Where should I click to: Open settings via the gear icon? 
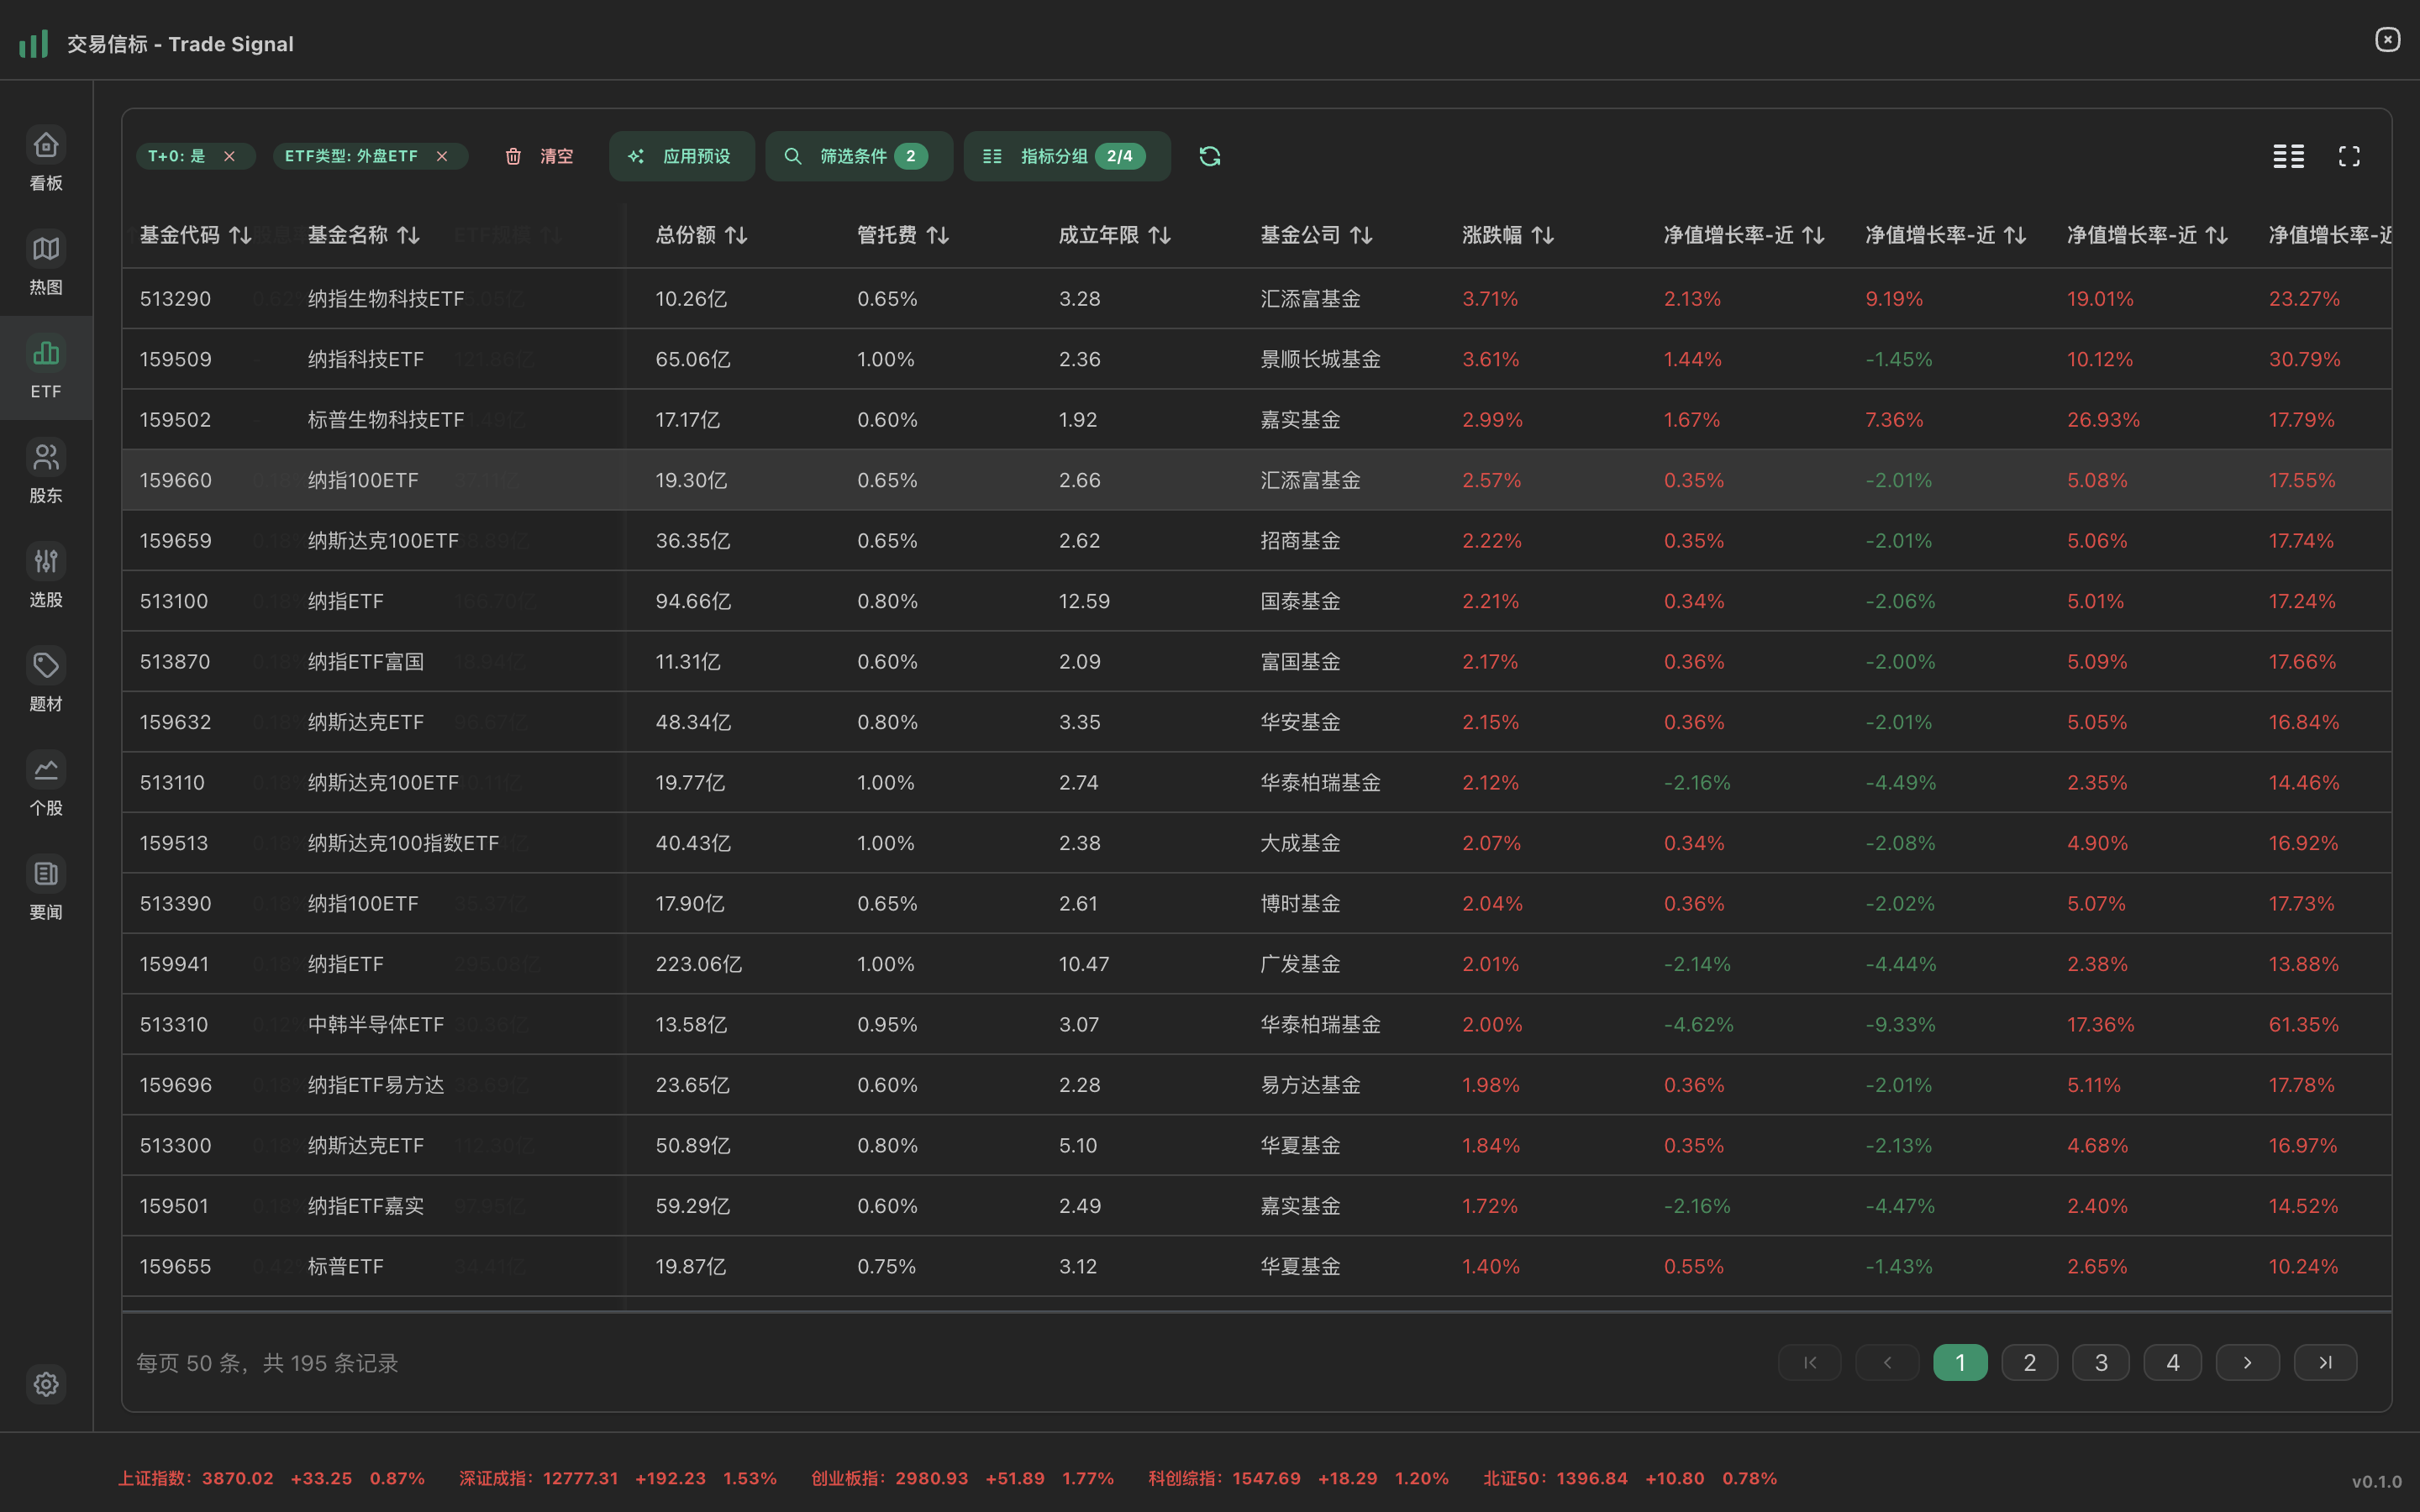[46, 1384]
